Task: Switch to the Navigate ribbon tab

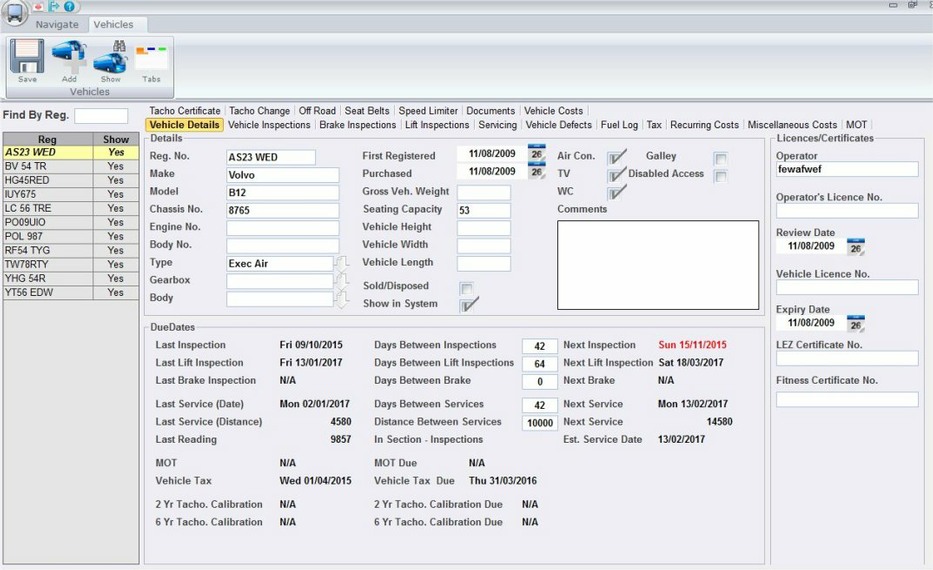Action: tap(57, 24)
